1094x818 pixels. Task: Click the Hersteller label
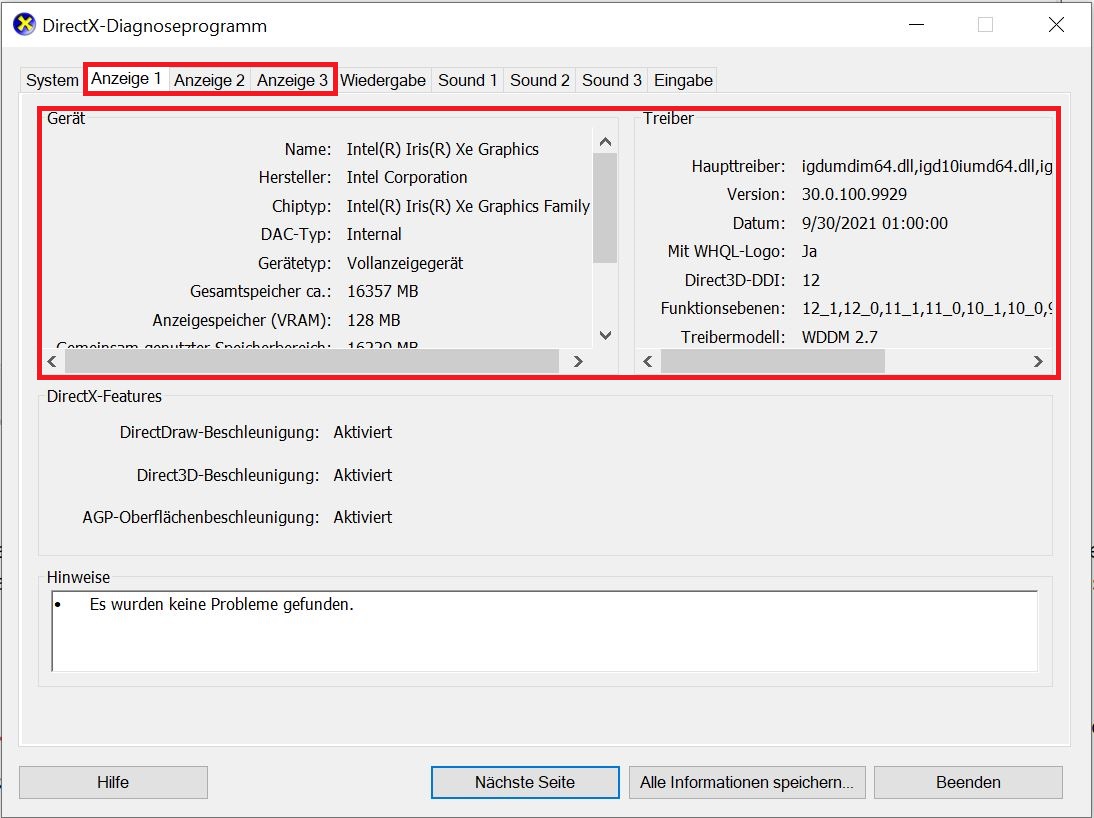294,177
